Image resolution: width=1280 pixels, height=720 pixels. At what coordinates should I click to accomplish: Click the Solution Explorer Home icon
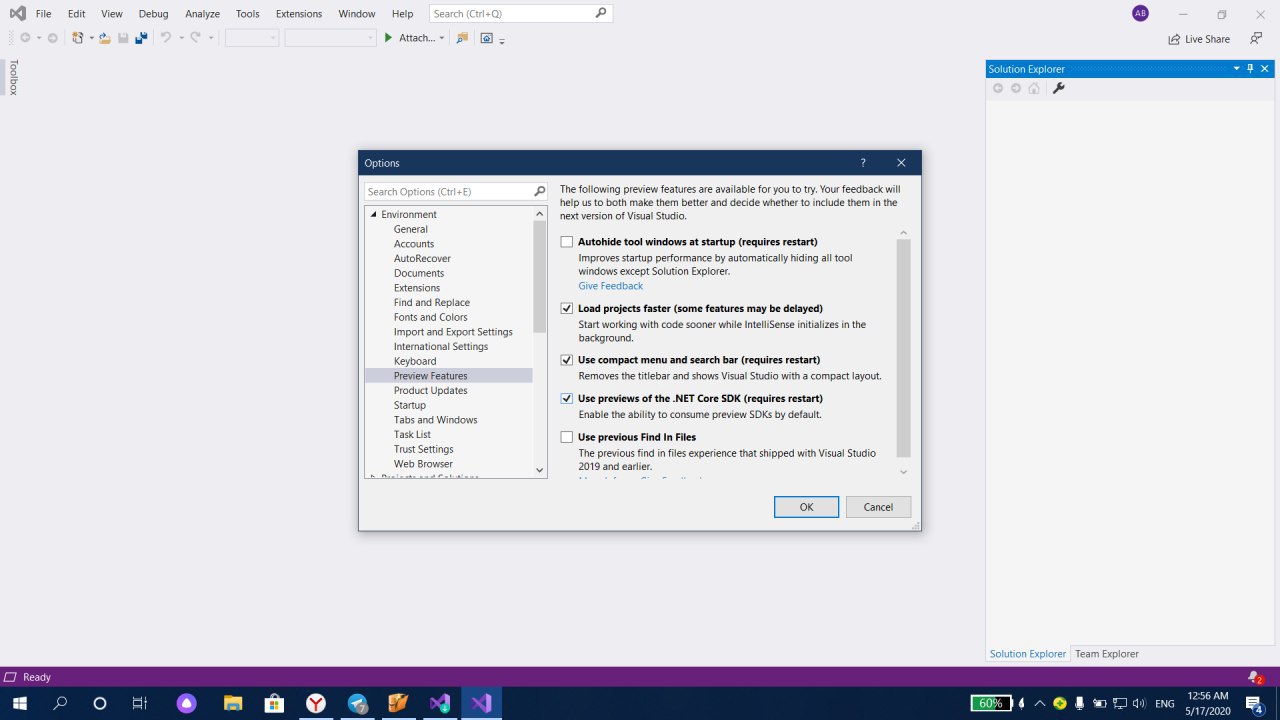coord(1034,88)
